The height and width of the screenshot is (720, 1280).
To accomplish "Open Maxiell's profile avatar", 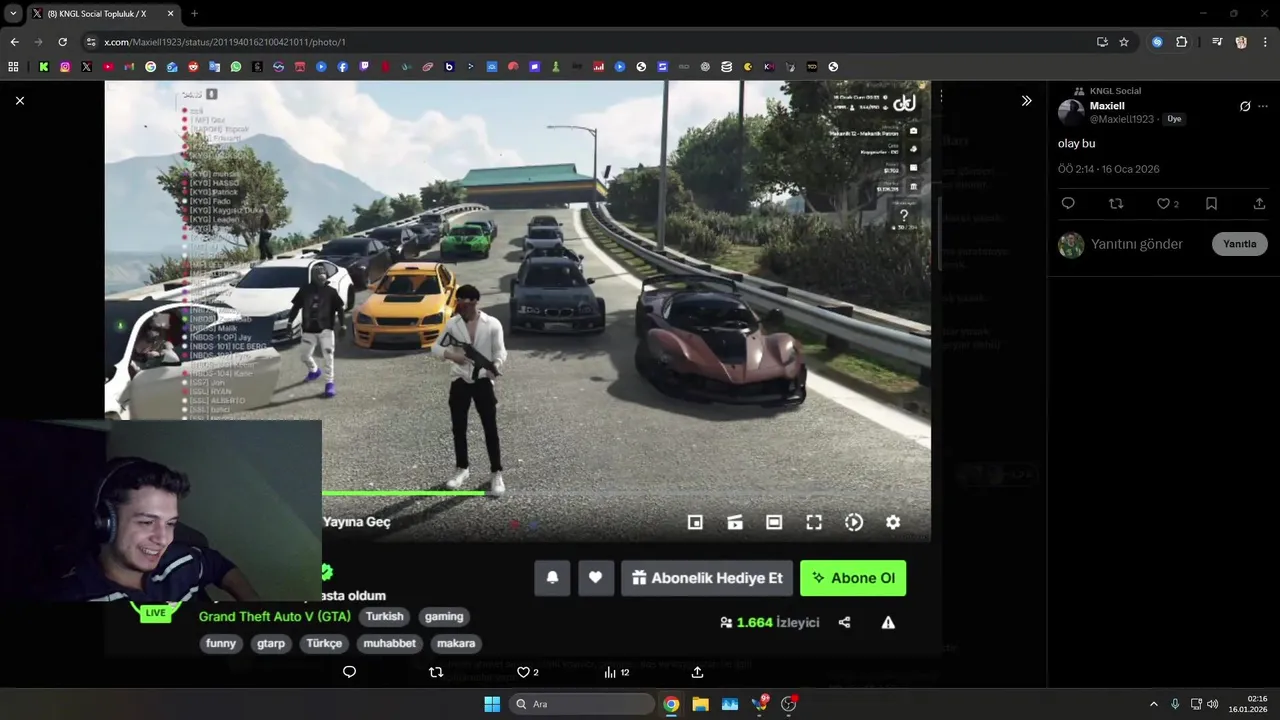I will pos(1071,112).
